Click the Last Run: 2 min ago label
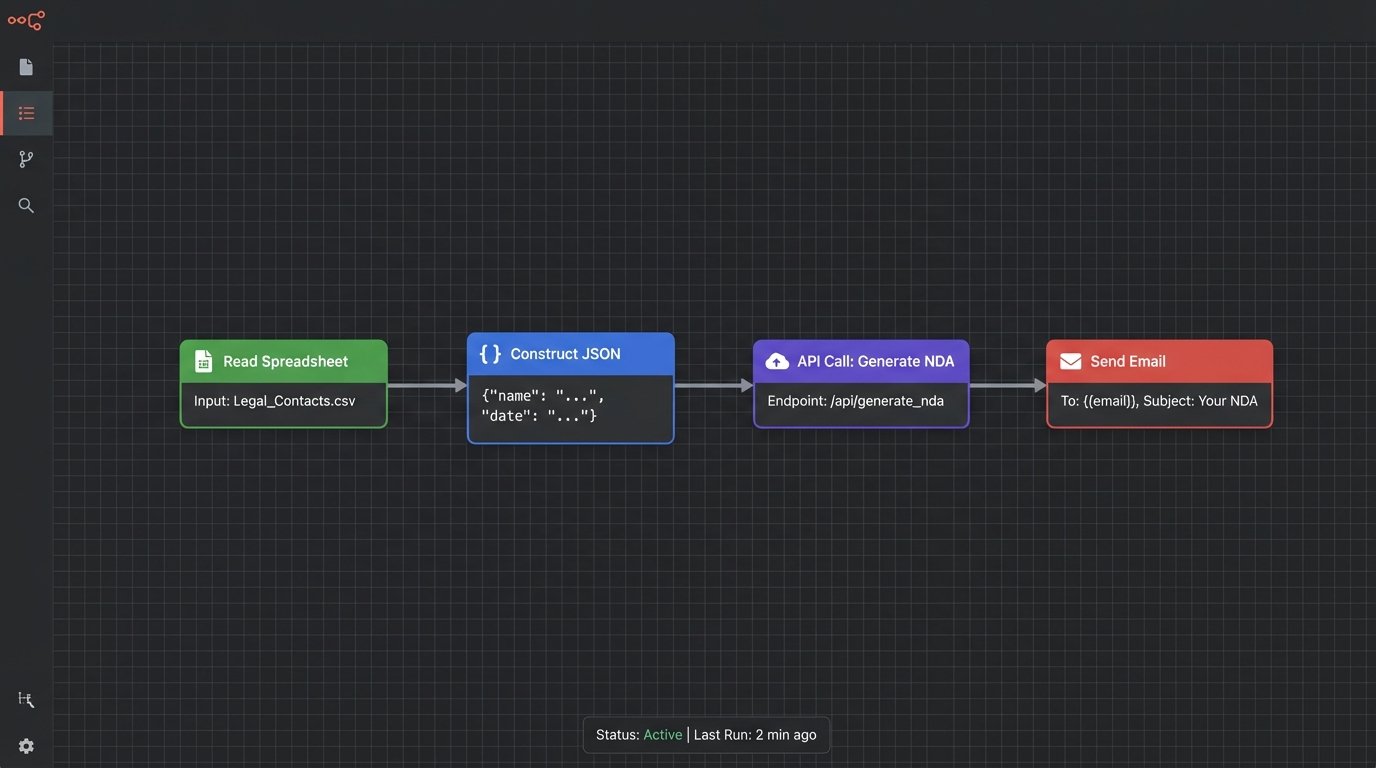This screenshot has width=1376, height=768. pyautogui.click(x=755, y=735)
